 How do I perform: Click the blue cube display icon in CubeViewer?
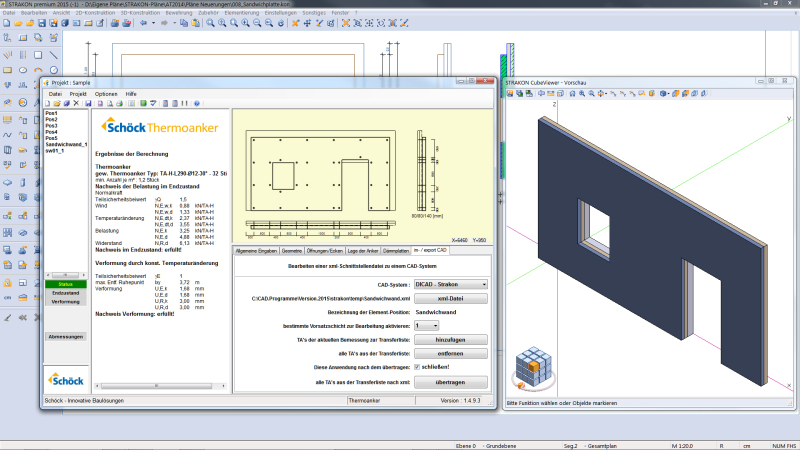[663, 93]
